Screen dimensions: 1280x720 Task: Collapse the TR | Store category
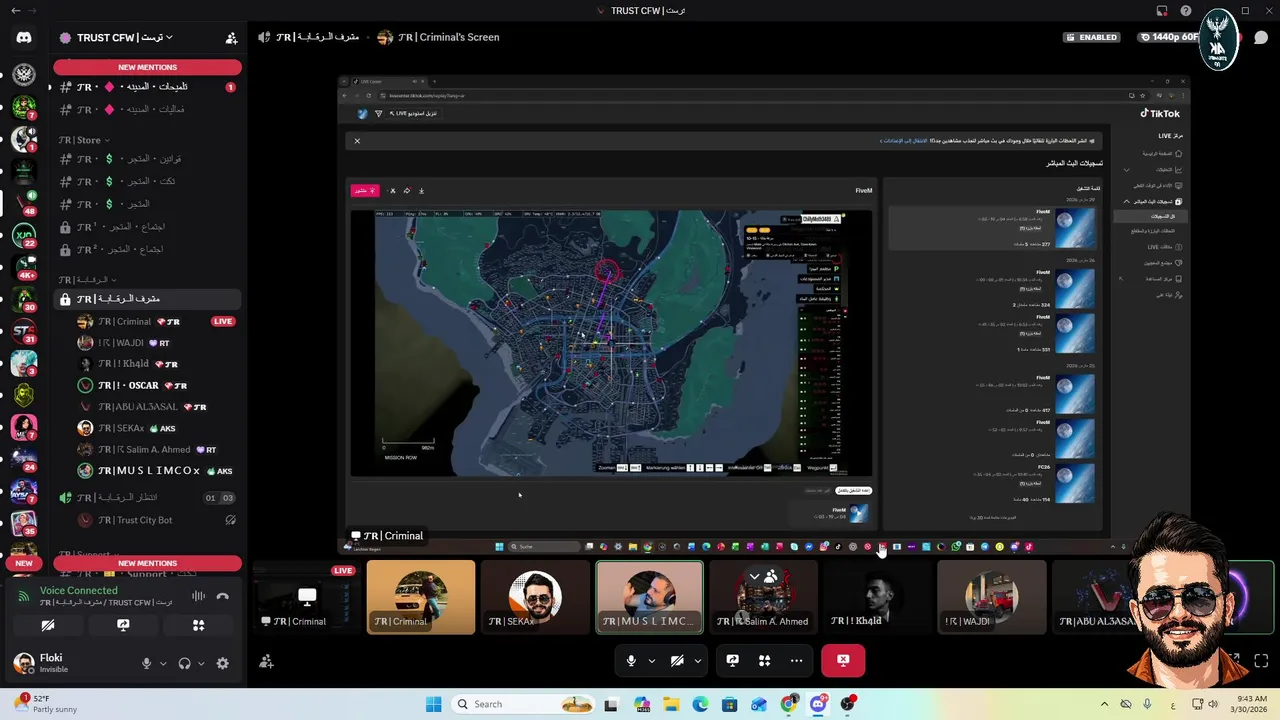pyautogui.click(x=83, y=140)
